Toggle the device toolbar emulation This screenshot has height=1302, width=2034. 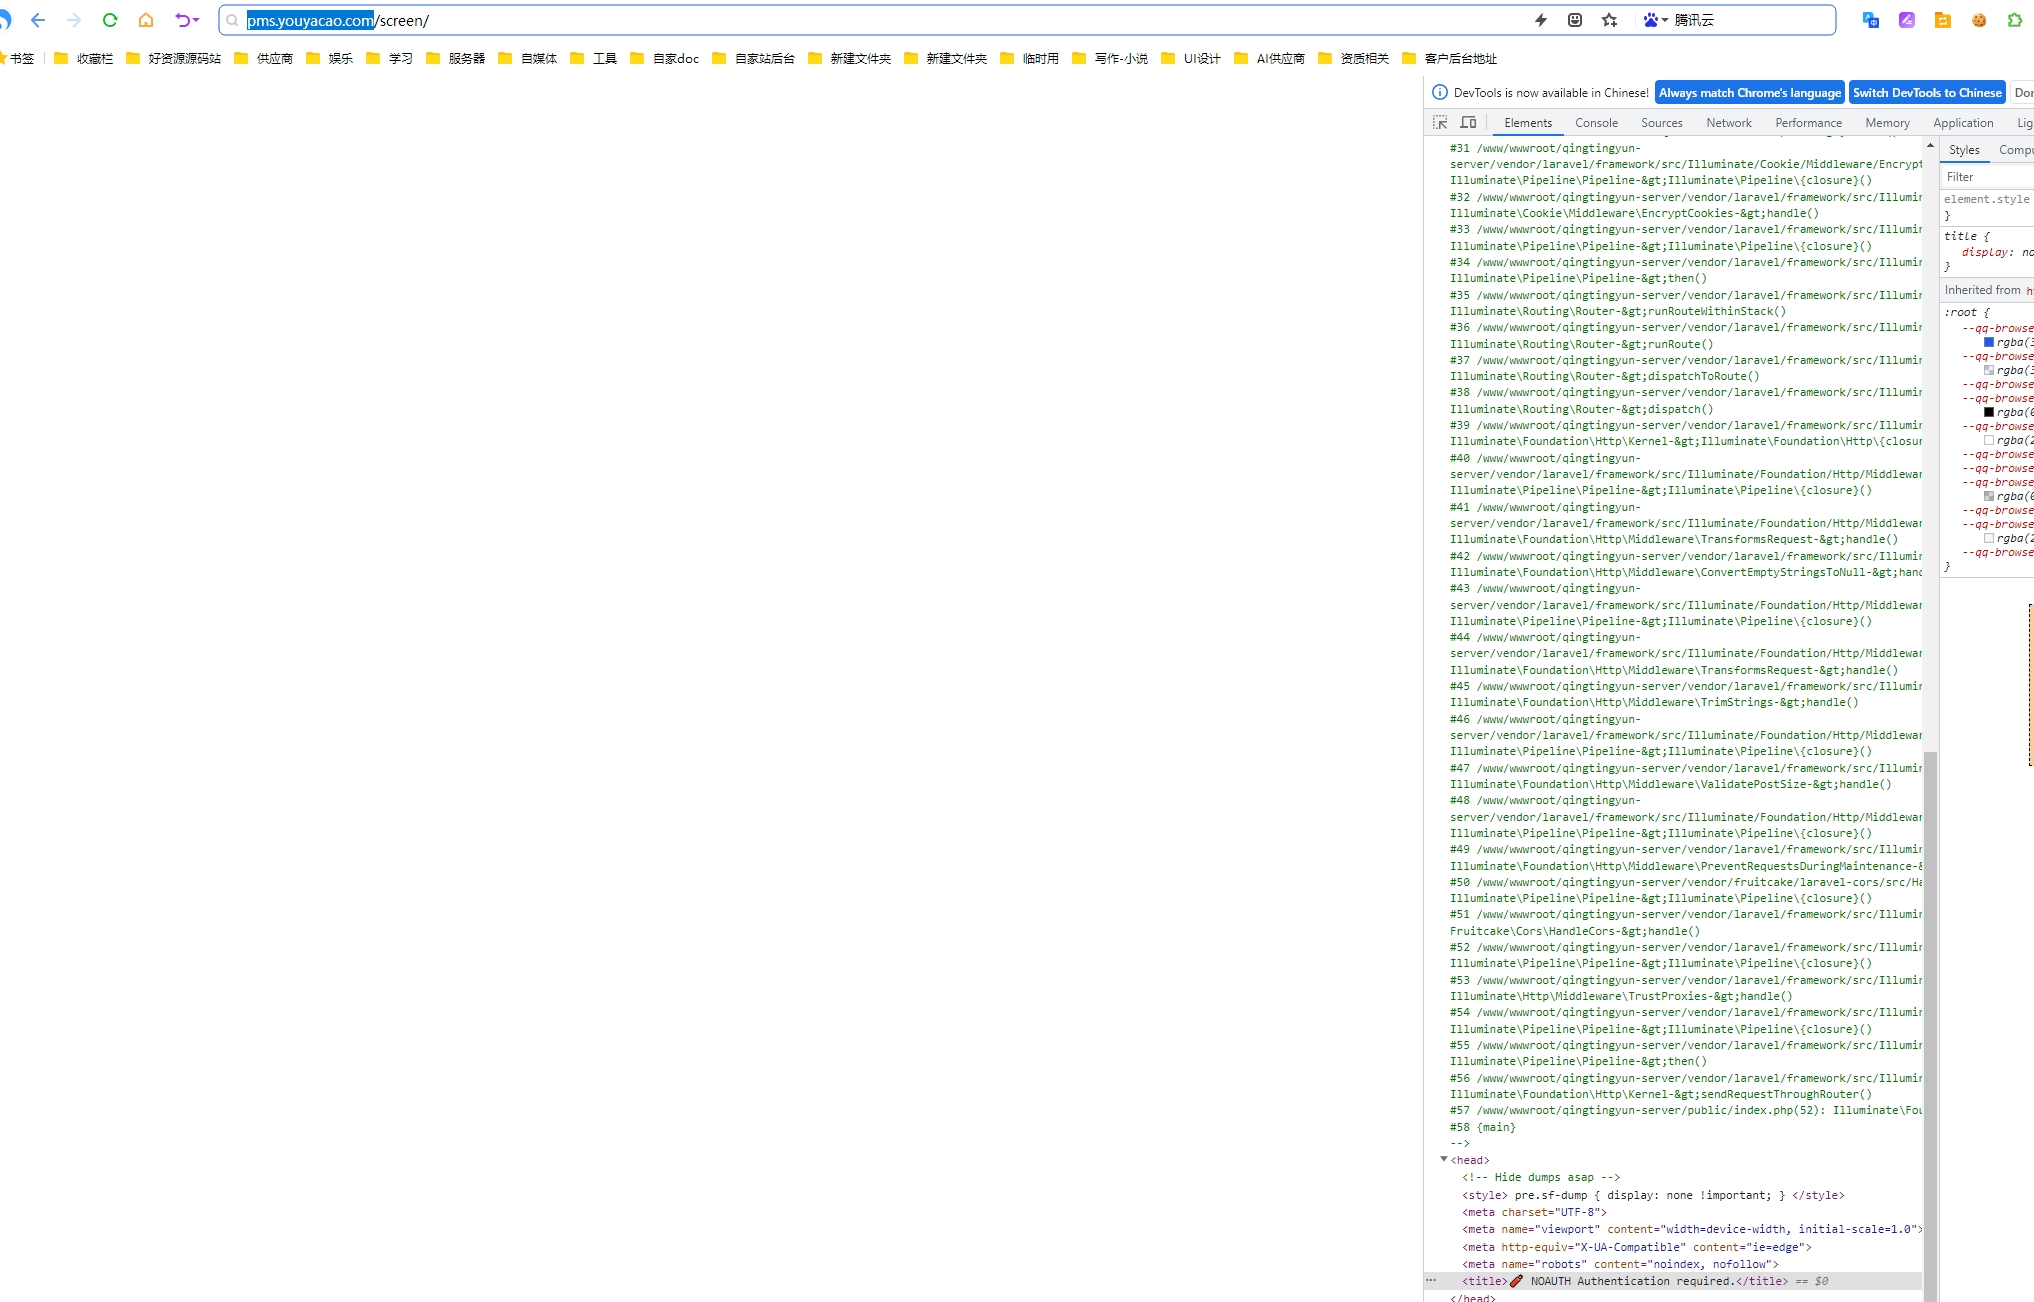1467,122
